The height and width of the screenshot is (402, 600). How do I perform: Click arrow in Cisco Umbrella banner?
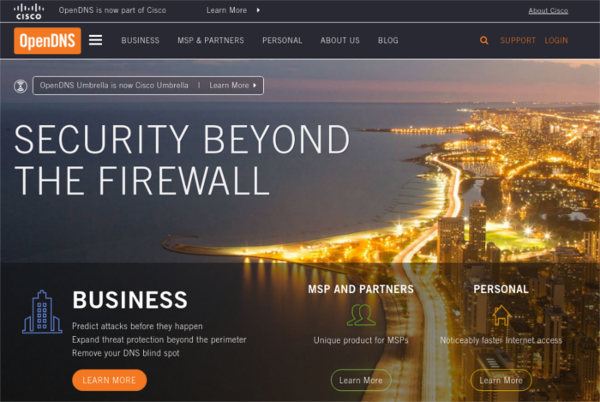pyautogui.click(x=254, y=85)
